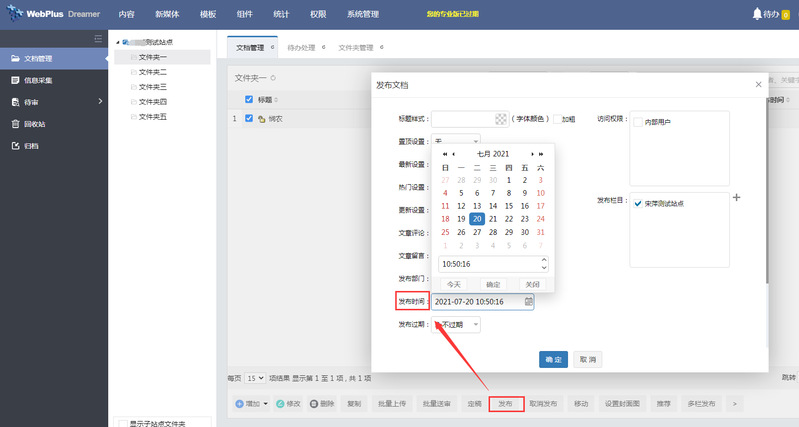This screenshot has width=799, height=427.
Task: Click the blue 确定 dialog button
Action: point(553,359)
